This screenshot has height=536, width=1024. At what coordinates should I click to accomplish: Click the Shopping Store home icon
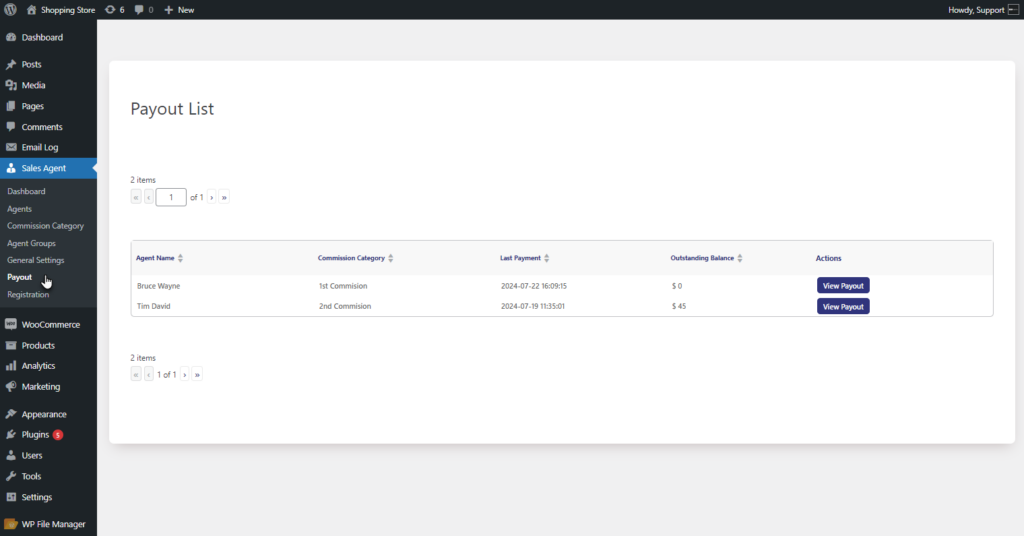(x=31, y=10)
